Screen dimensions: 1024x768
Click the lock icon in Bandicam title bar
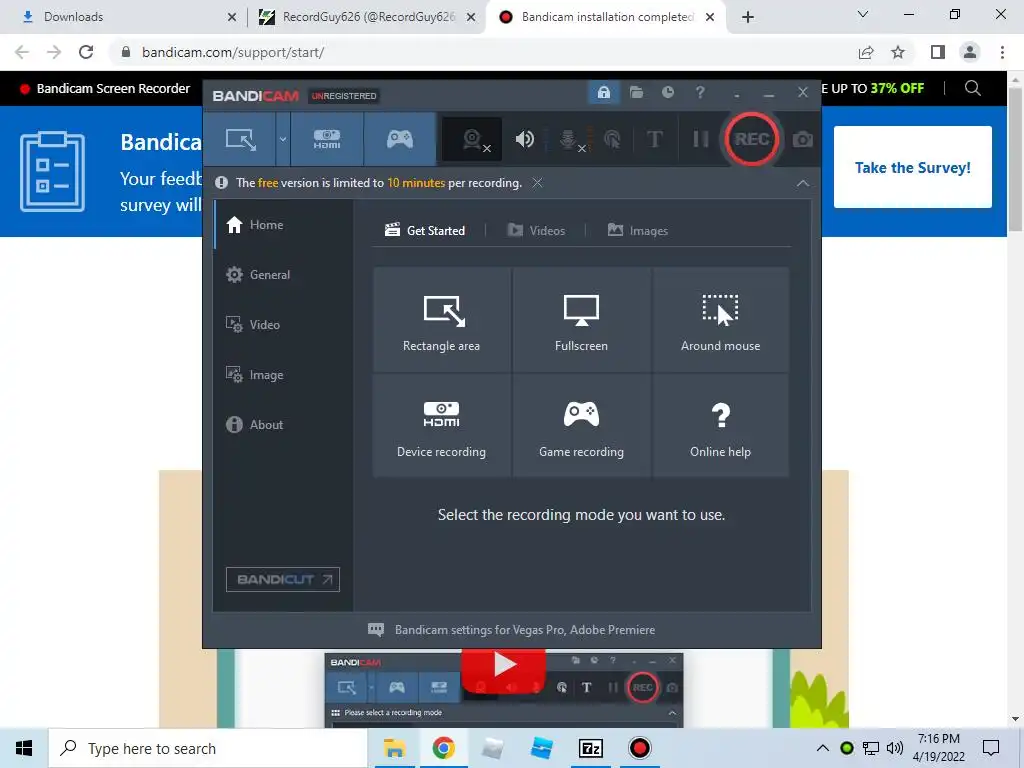pyautogui.click(x=603, y=93)
